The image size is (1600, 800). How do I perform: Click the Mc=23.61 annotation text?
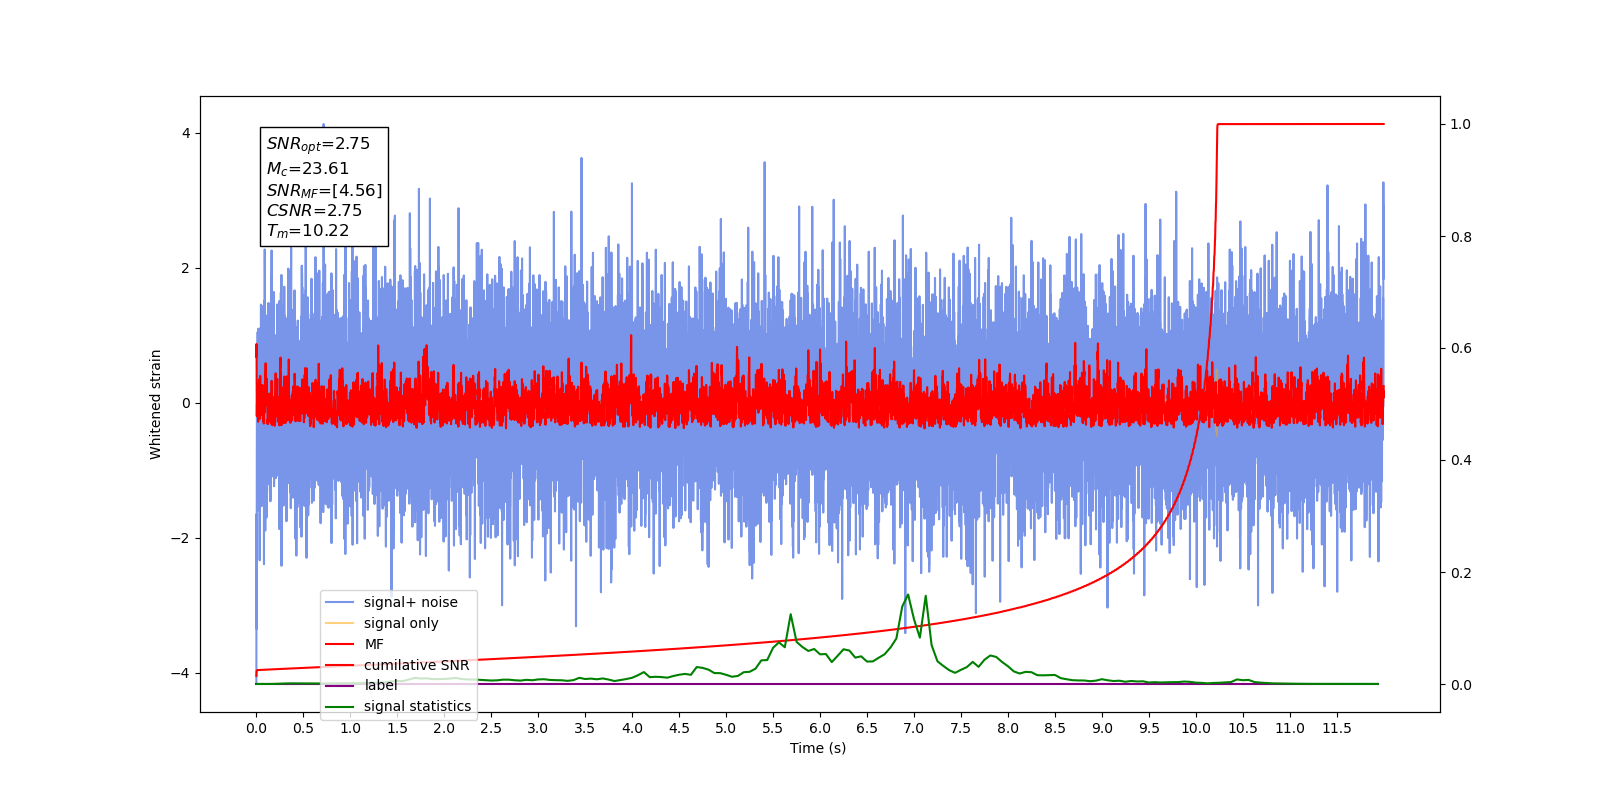coord(308,169)
